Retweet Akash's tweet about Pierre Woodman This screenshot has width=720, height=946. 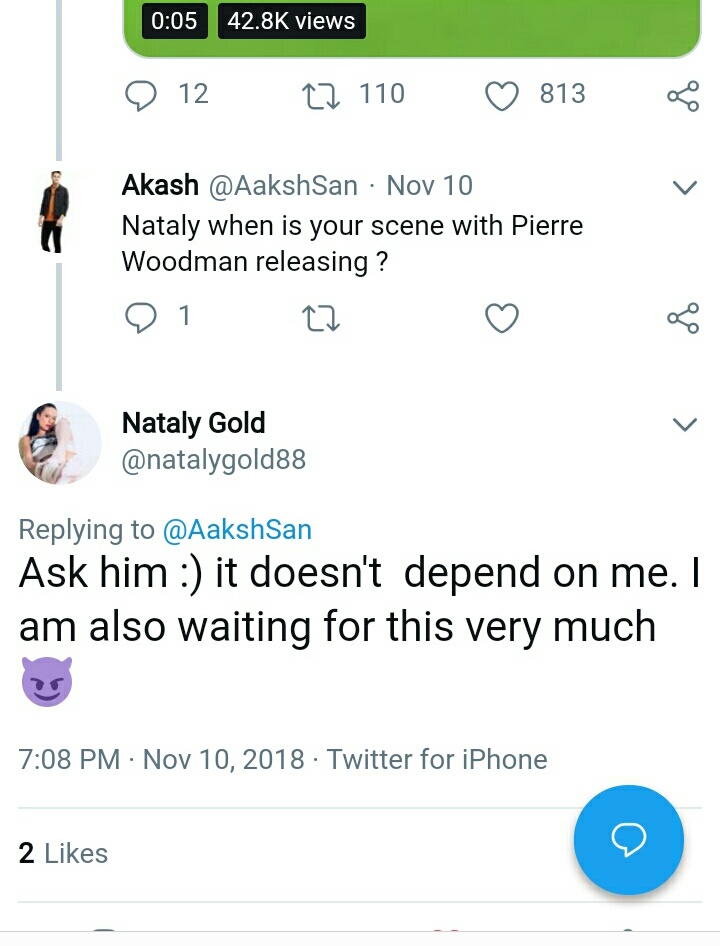point(320,318)
